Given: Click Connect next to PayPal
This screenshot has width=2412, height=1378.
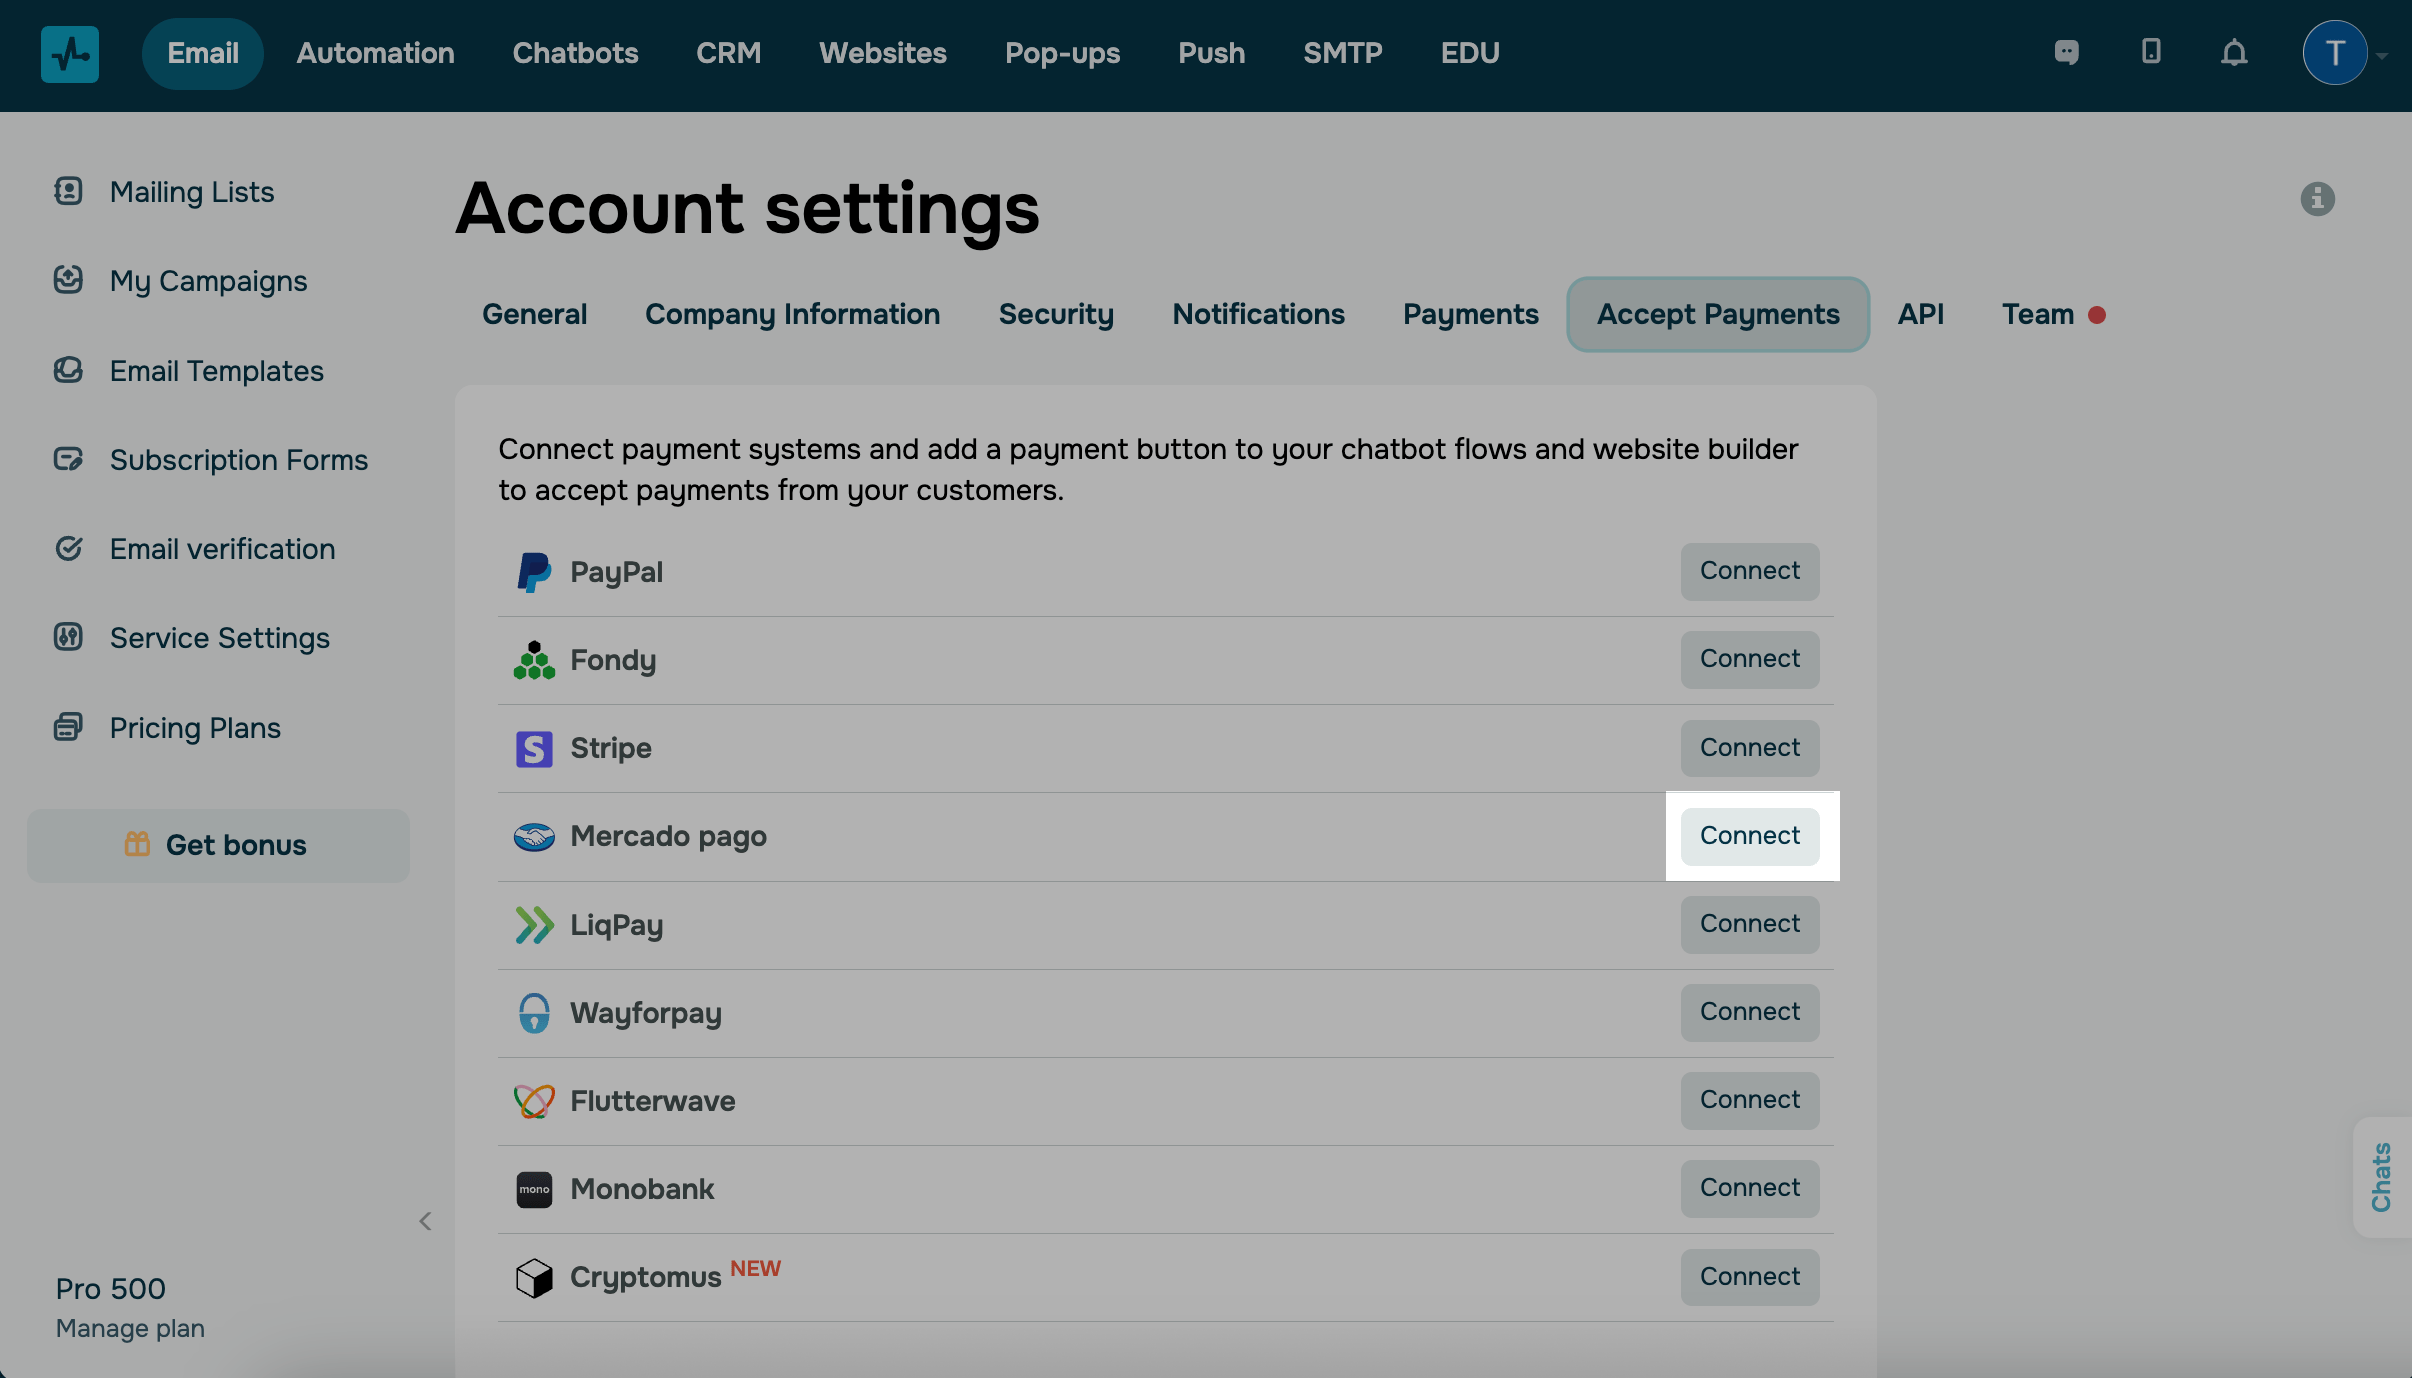Looking at the screenshot, I should coord(1749,571).
